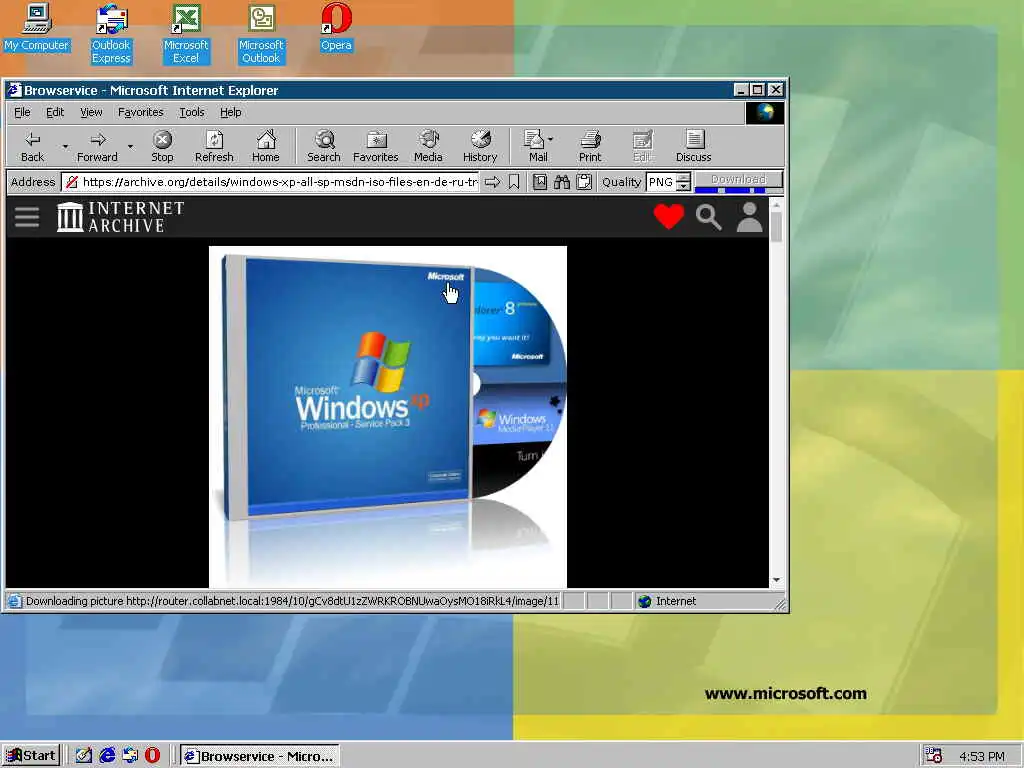Open the Internet Archive hamburger menu

click(x=27, y=217)
